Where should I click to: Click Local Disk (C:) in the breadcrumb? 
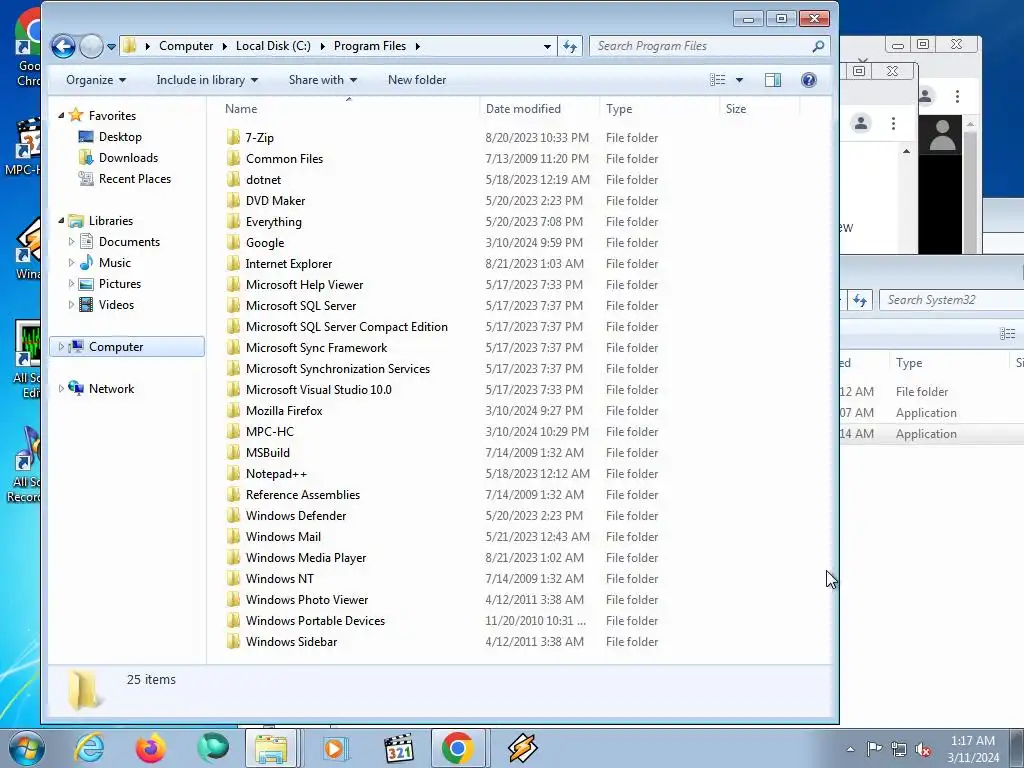pyautogui.click(x=273, y=46)
